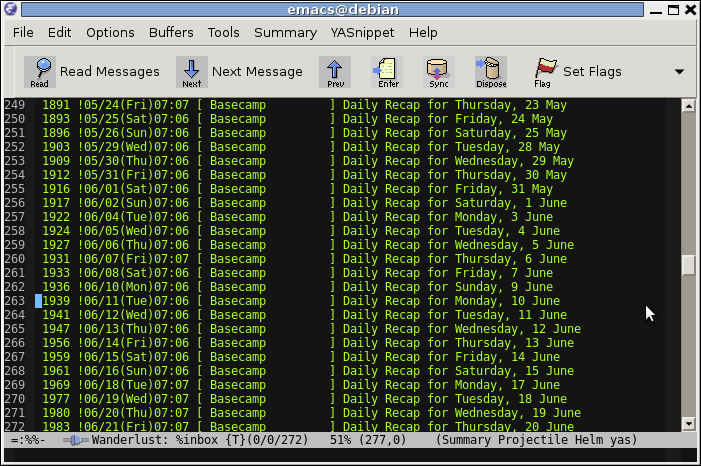Image resolution: width=701 pixels, height=466 pixels.
Task: Maximize the emacs@debian window
Action: pyautogui.click(x=674, y=10)
